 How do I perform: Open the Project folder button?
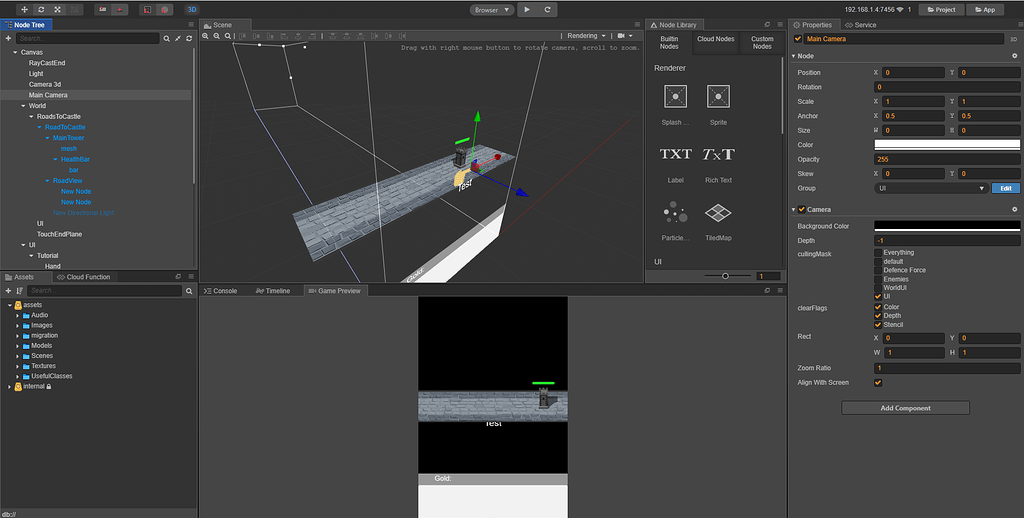(941, 10)
